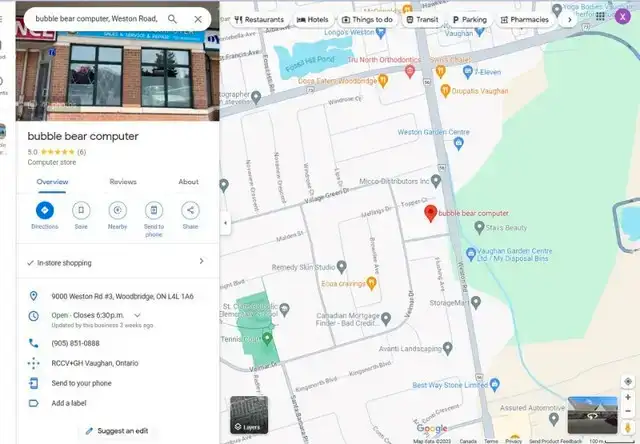Click the Send to phone icon
This screenshot has width=640, height=444.
pyautogui.click(x=154, y=210)
